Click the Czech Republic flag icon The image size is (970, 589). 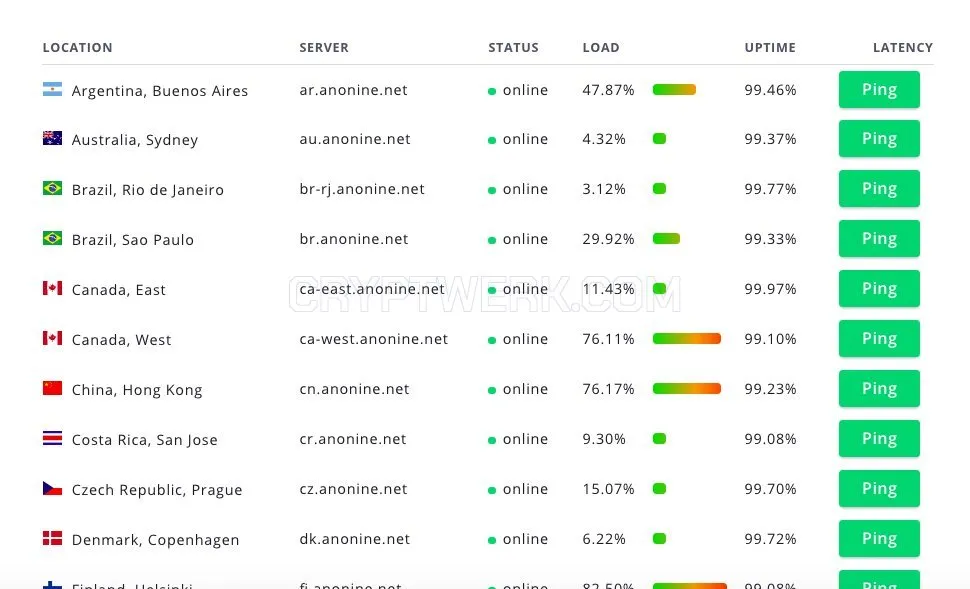pyautogui.click(x=53, y=488)
